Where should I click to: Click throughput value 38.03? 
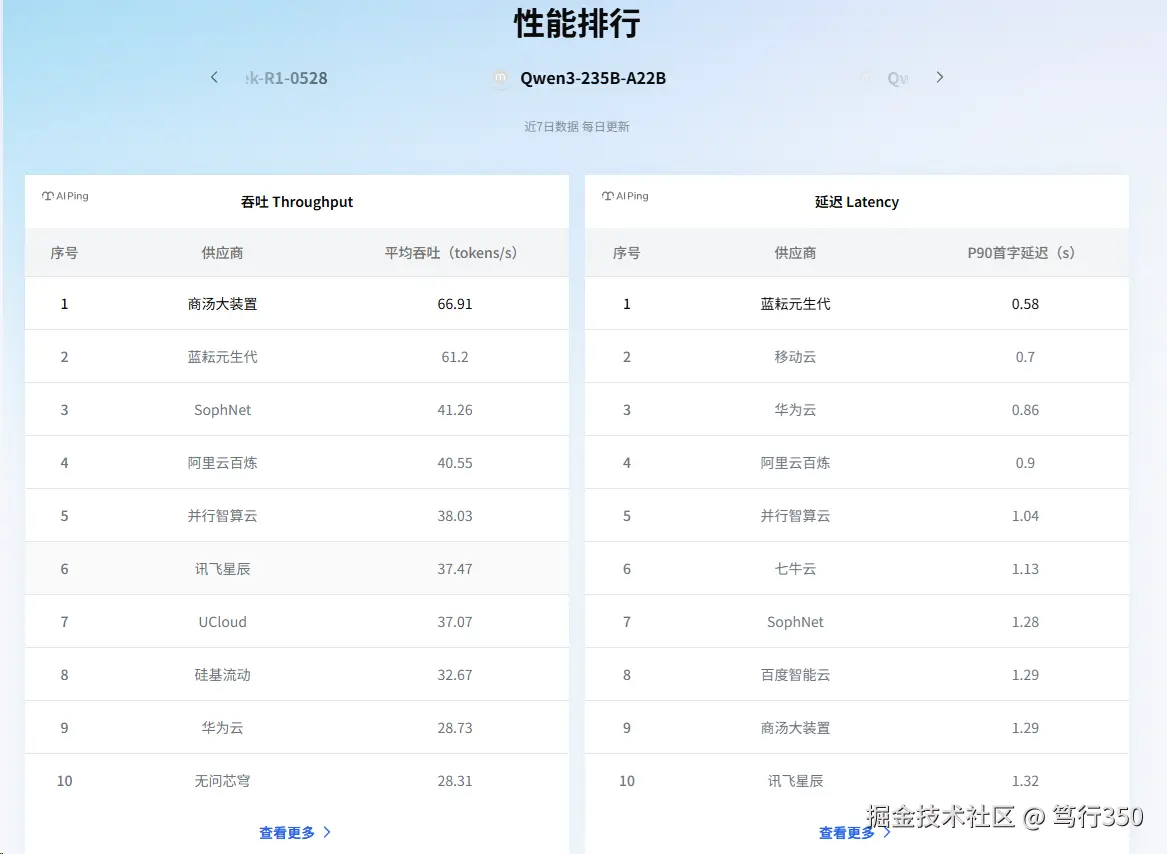455,515
